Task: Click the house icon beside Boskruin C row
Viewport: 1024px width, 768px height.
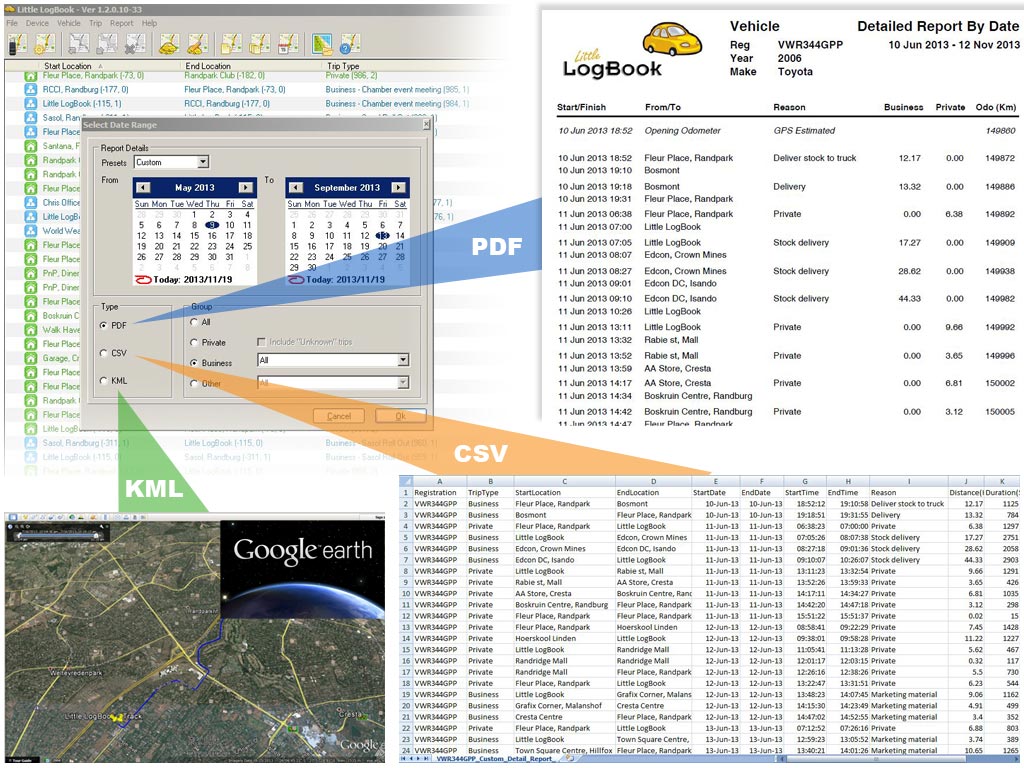Action: pyautogui.click(x=31, y=315)
